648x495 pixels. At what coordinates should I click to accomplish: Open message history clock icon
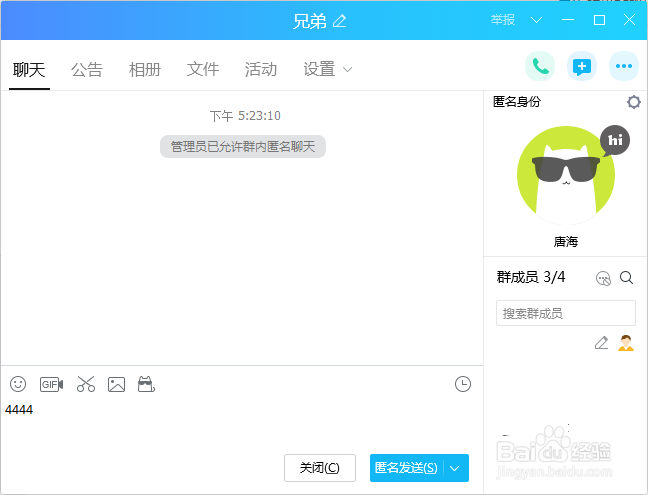pyautogui.click(x=463, y=384)
